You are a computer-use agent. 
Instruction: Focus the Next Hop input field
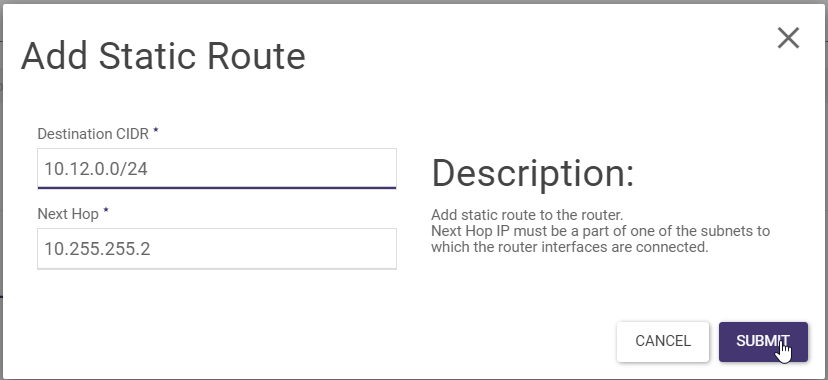(217, 249)
